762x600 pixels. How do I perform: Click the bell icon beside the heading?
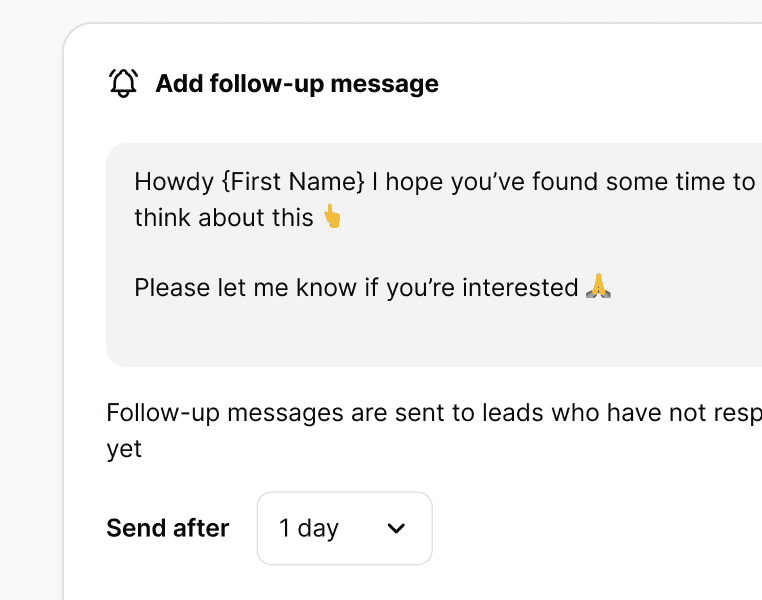(123, 83)
